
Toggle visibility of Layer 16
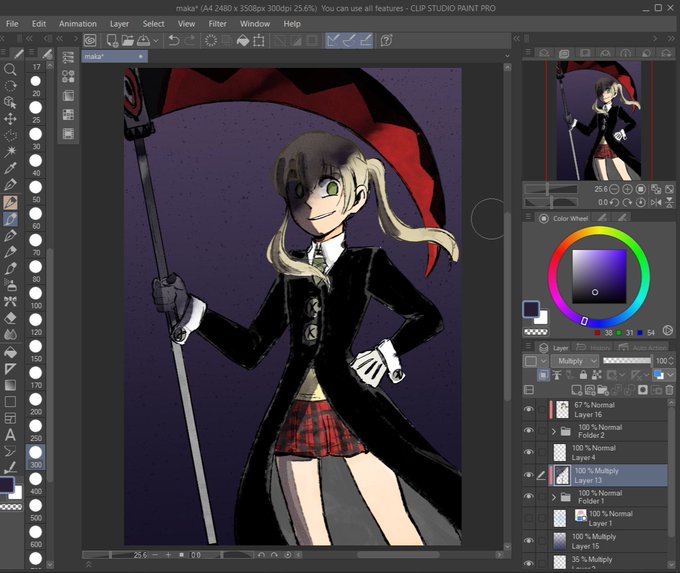(x=528, y=409)
